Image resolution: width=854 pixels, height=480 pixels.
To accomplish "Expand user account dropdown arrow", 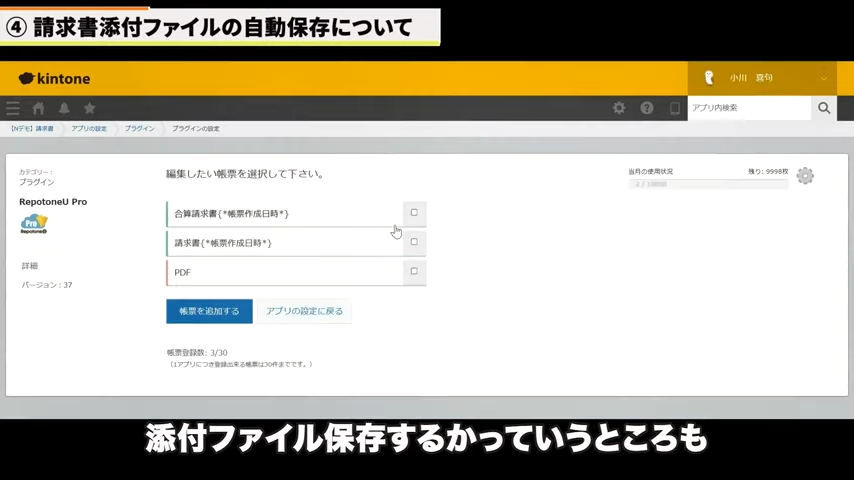I will pos(824,78).
